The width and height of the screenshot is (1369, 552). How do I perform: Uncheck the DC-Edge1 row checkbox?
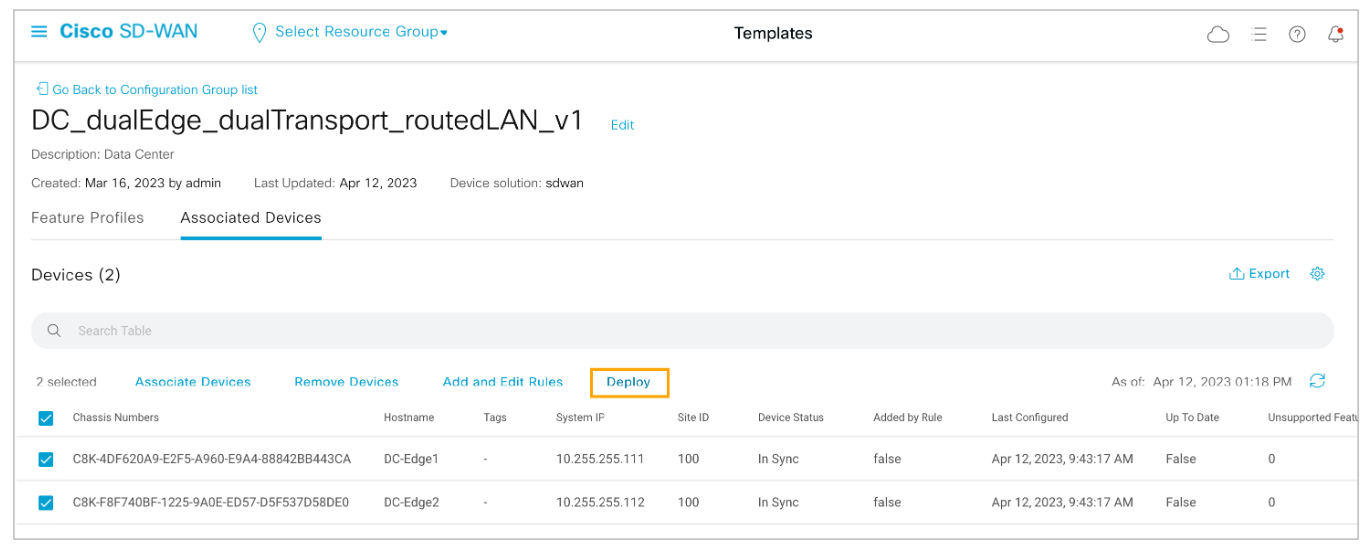point(45,460)
